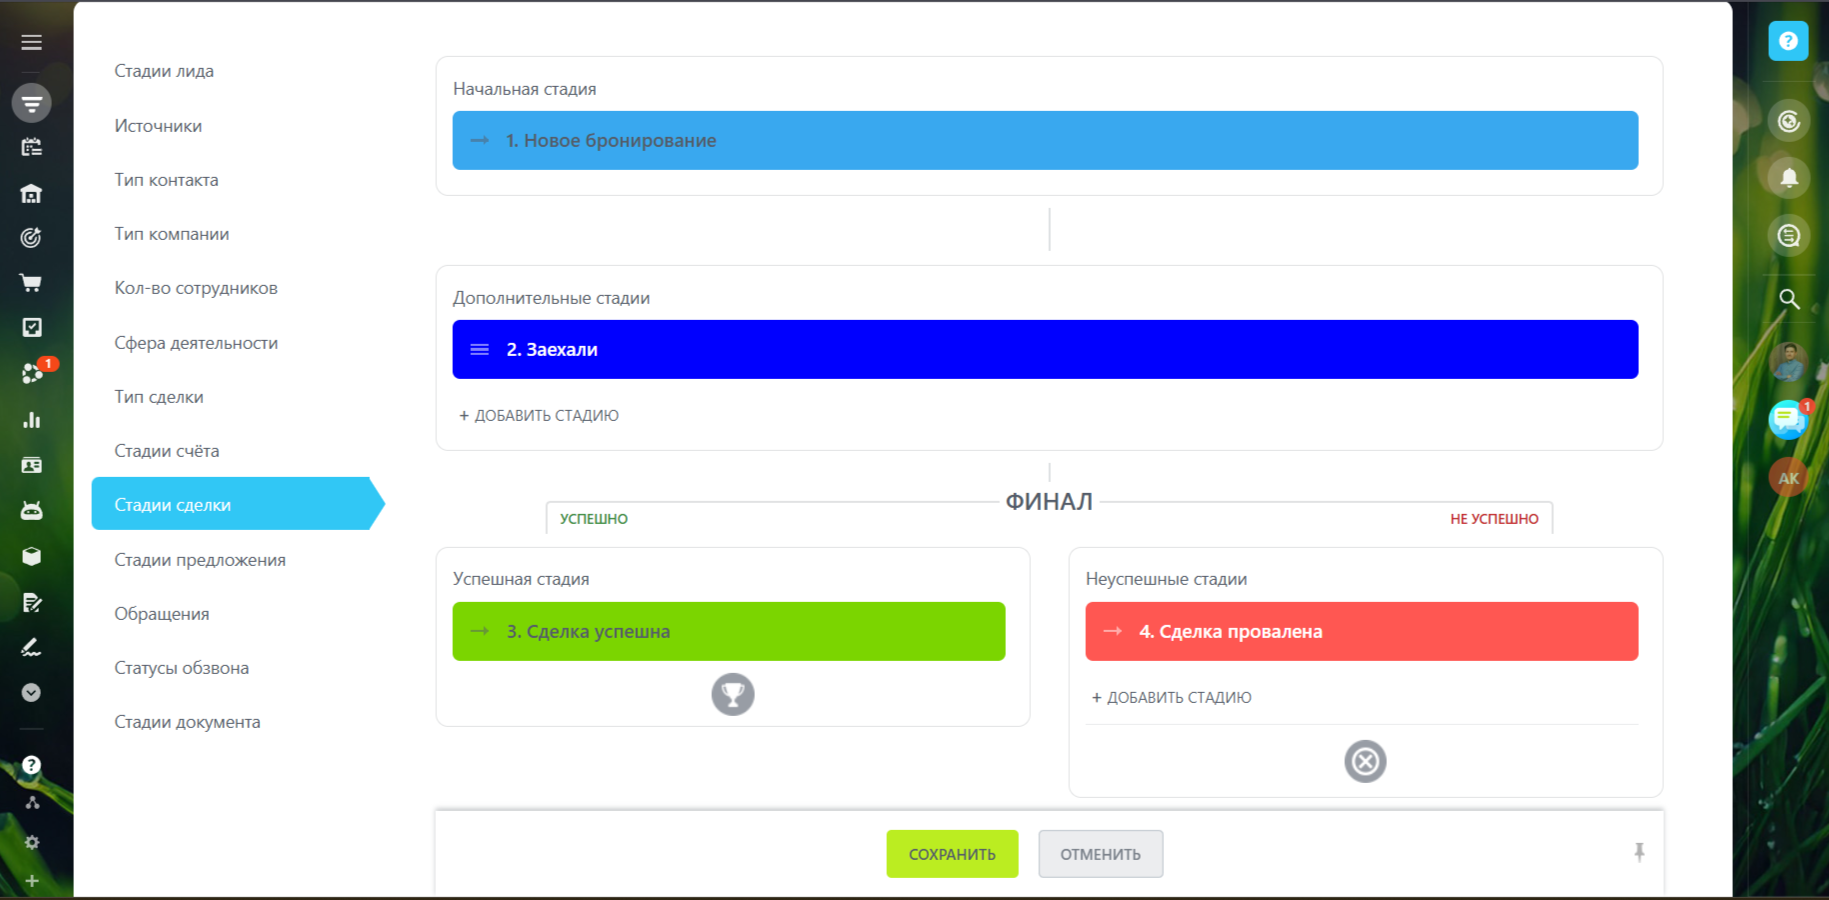Open the AK contact avatar
This screenshot has width=1829, height=900.
(x=1788, y=478)
